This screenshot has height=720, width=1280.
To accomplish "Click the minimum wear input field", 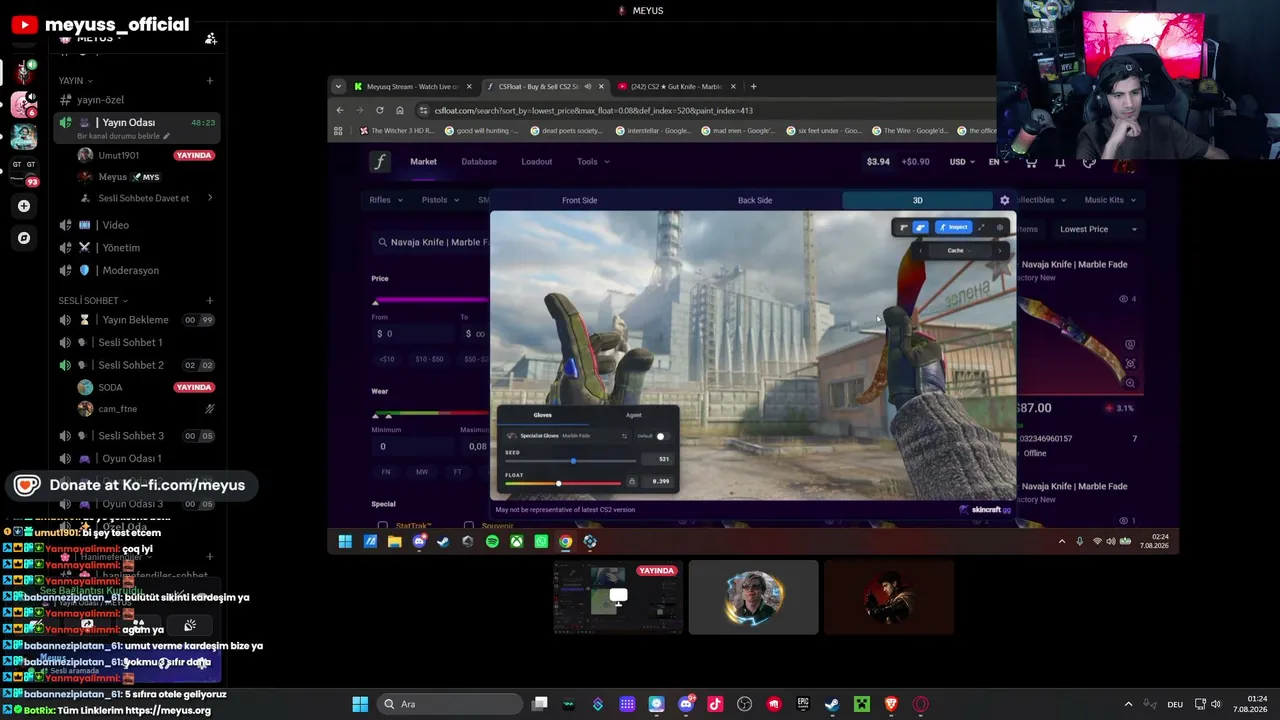I will [412, 446].
